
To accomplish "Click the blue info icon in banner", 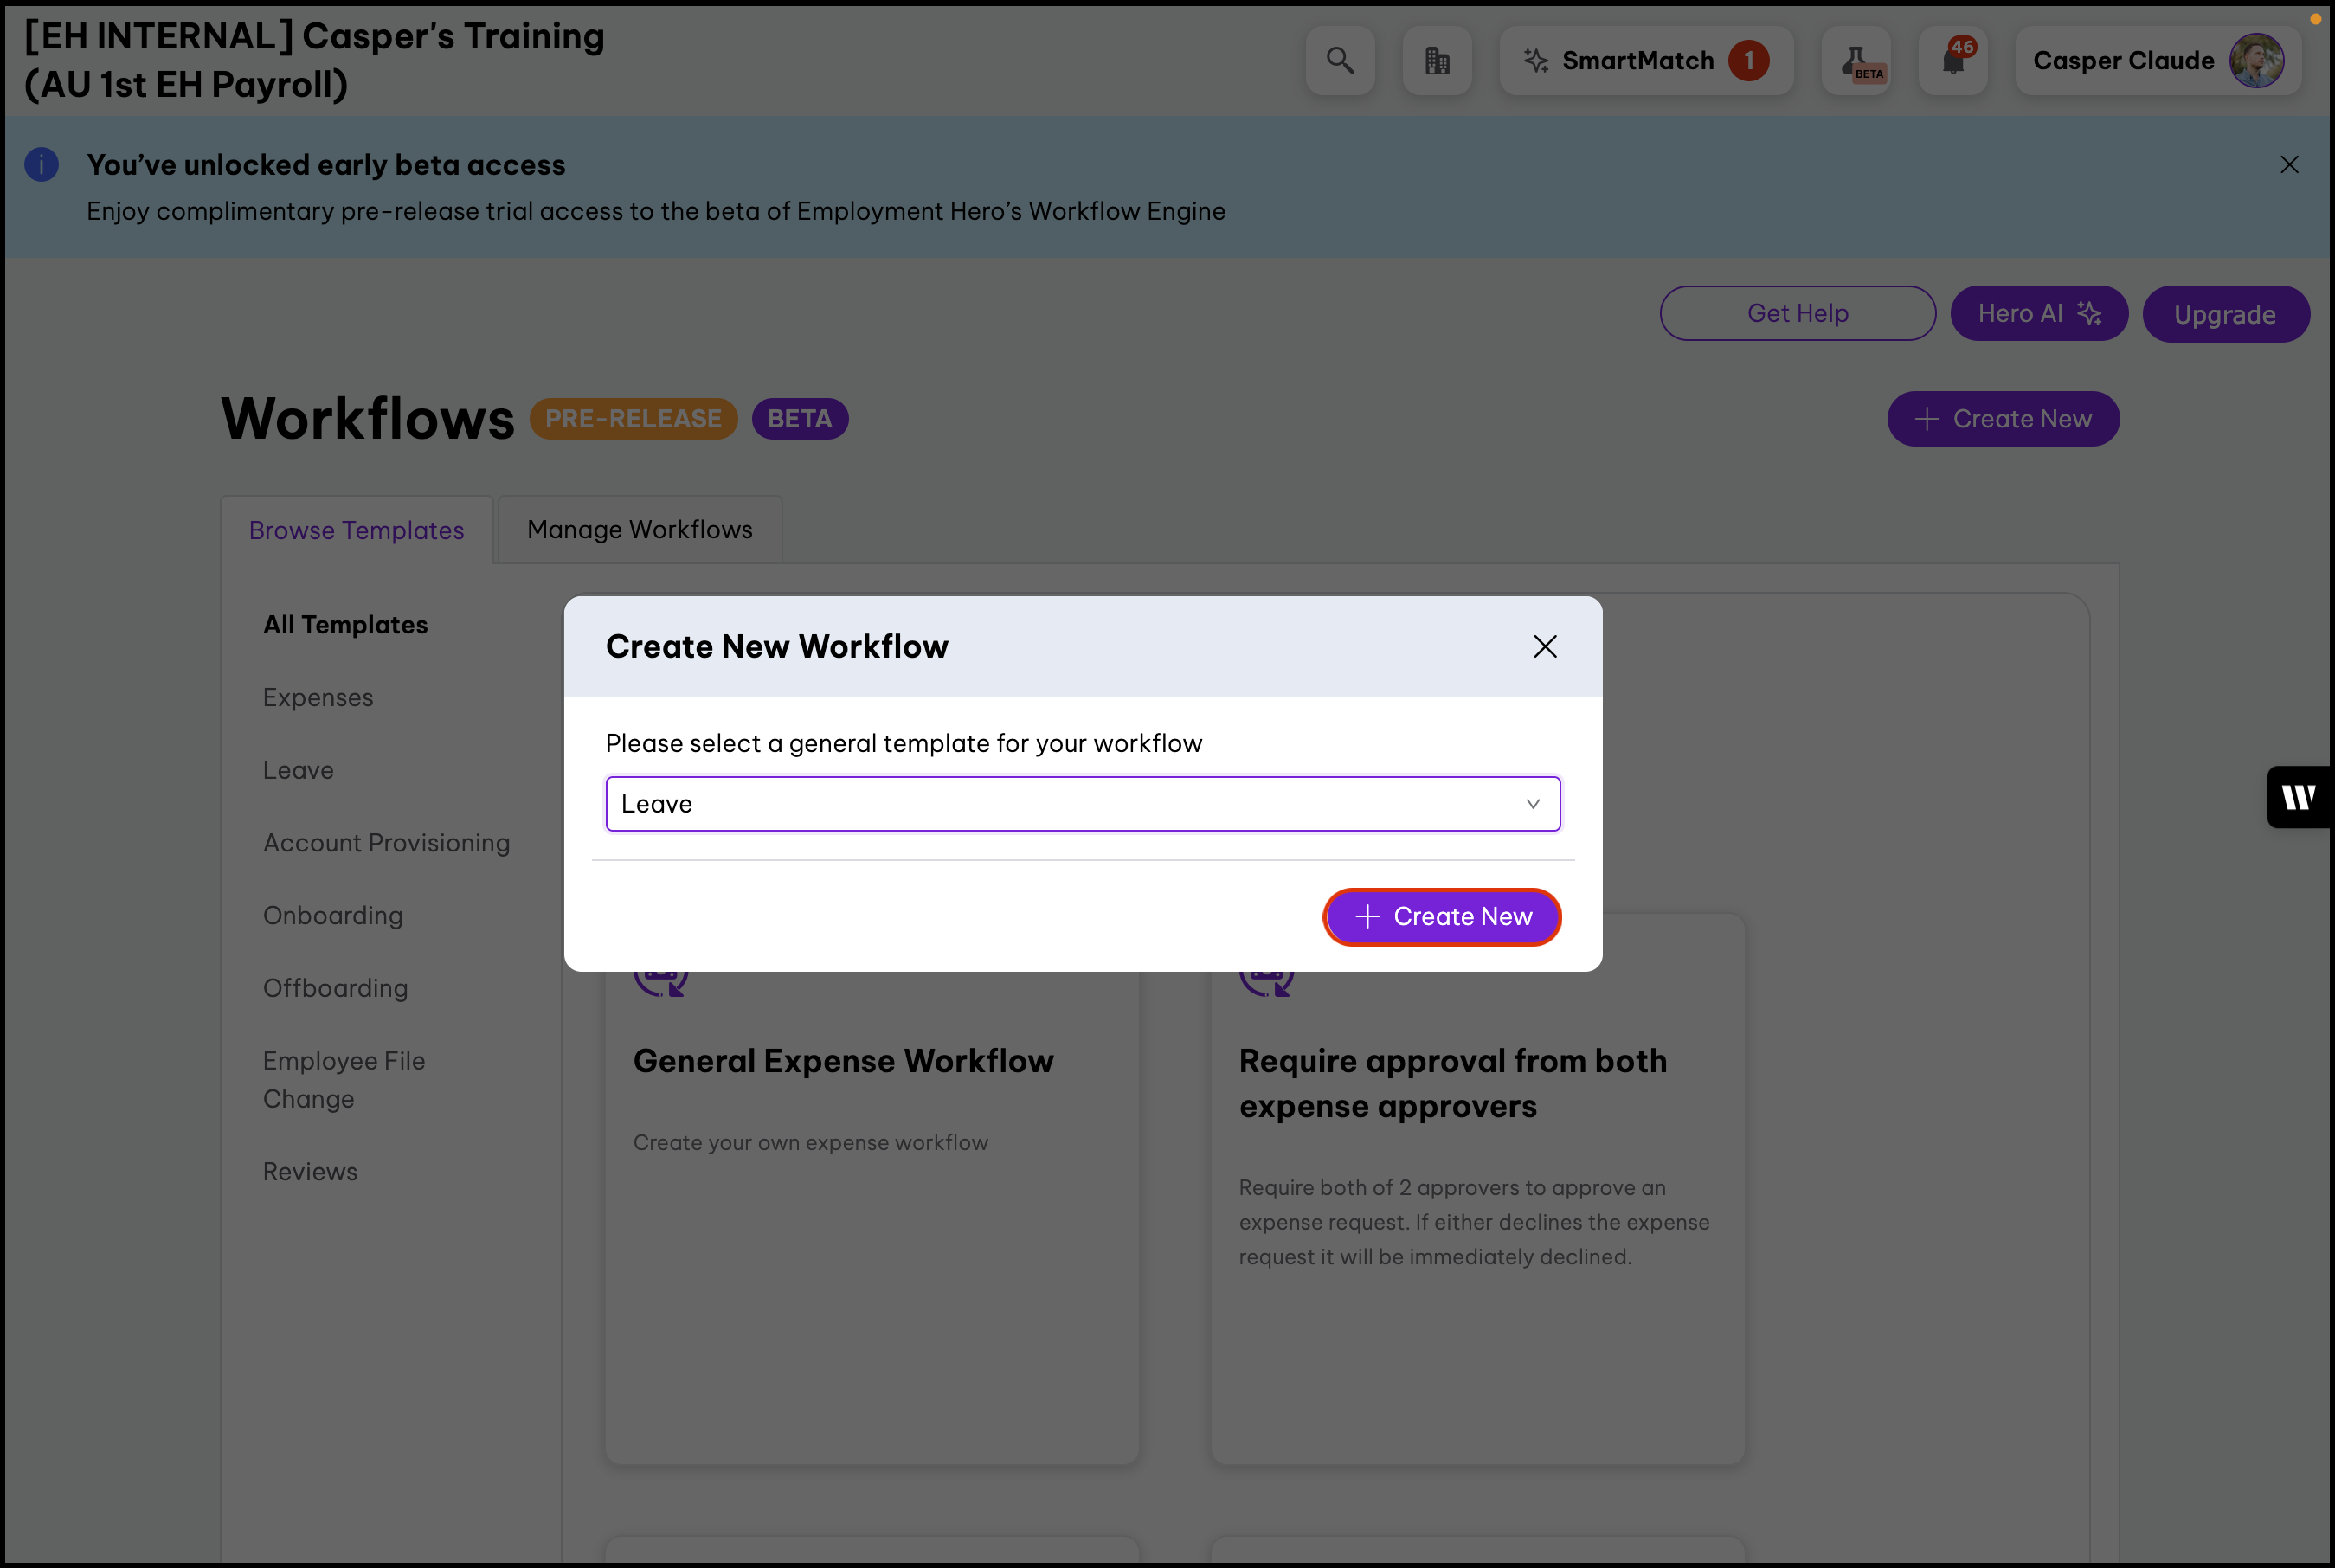I will click(x=42, y=165).
